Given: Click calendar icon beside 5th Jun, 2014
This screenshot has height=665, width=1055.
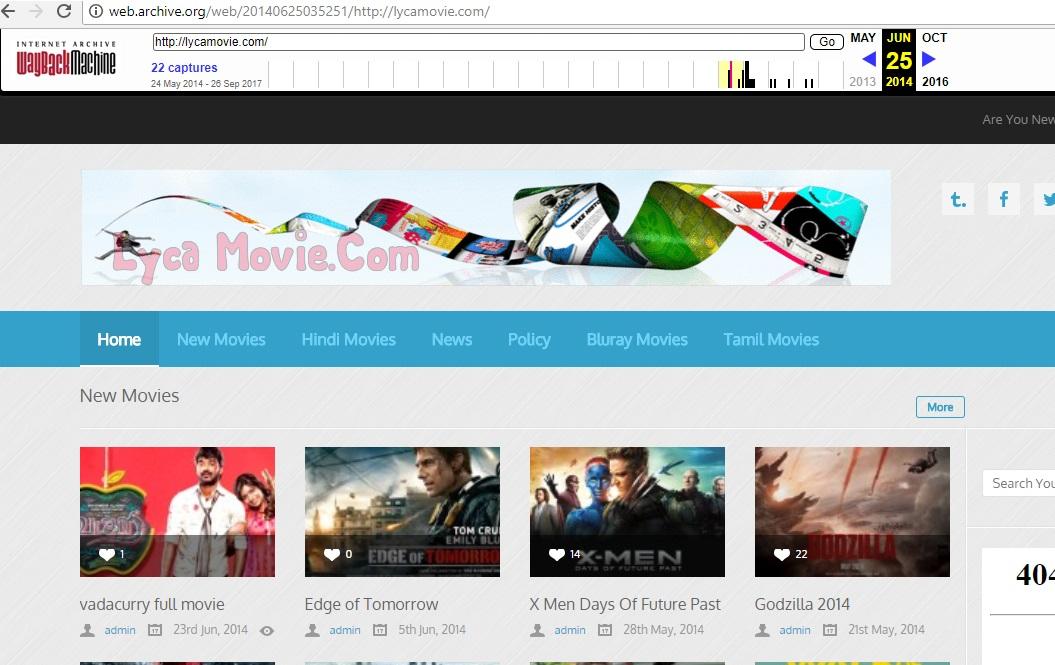Looking at the screenshot, I should (x=380, y=630).
